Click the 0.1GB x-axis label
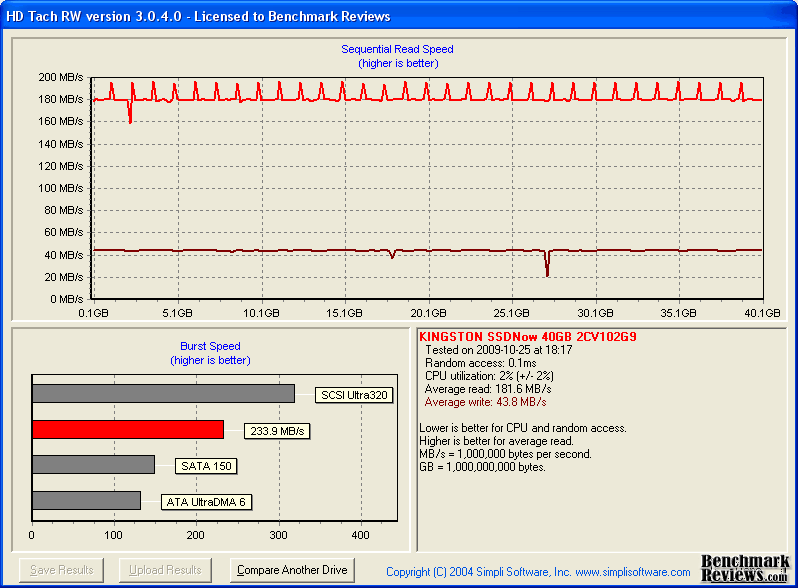Viewport: 798px width, 588px height. click(93, 314)
